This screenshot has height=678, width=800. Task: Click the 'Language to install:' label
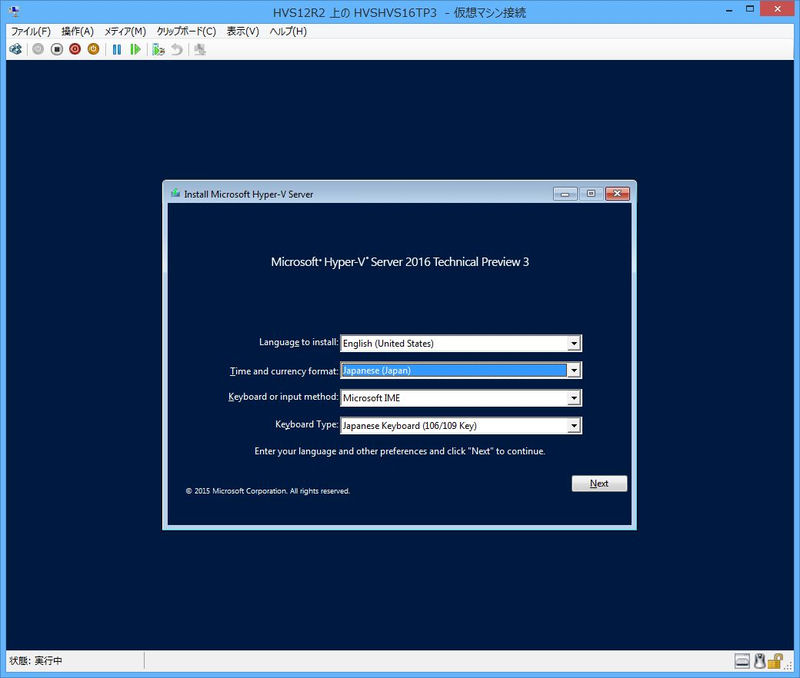coord(298,342)
